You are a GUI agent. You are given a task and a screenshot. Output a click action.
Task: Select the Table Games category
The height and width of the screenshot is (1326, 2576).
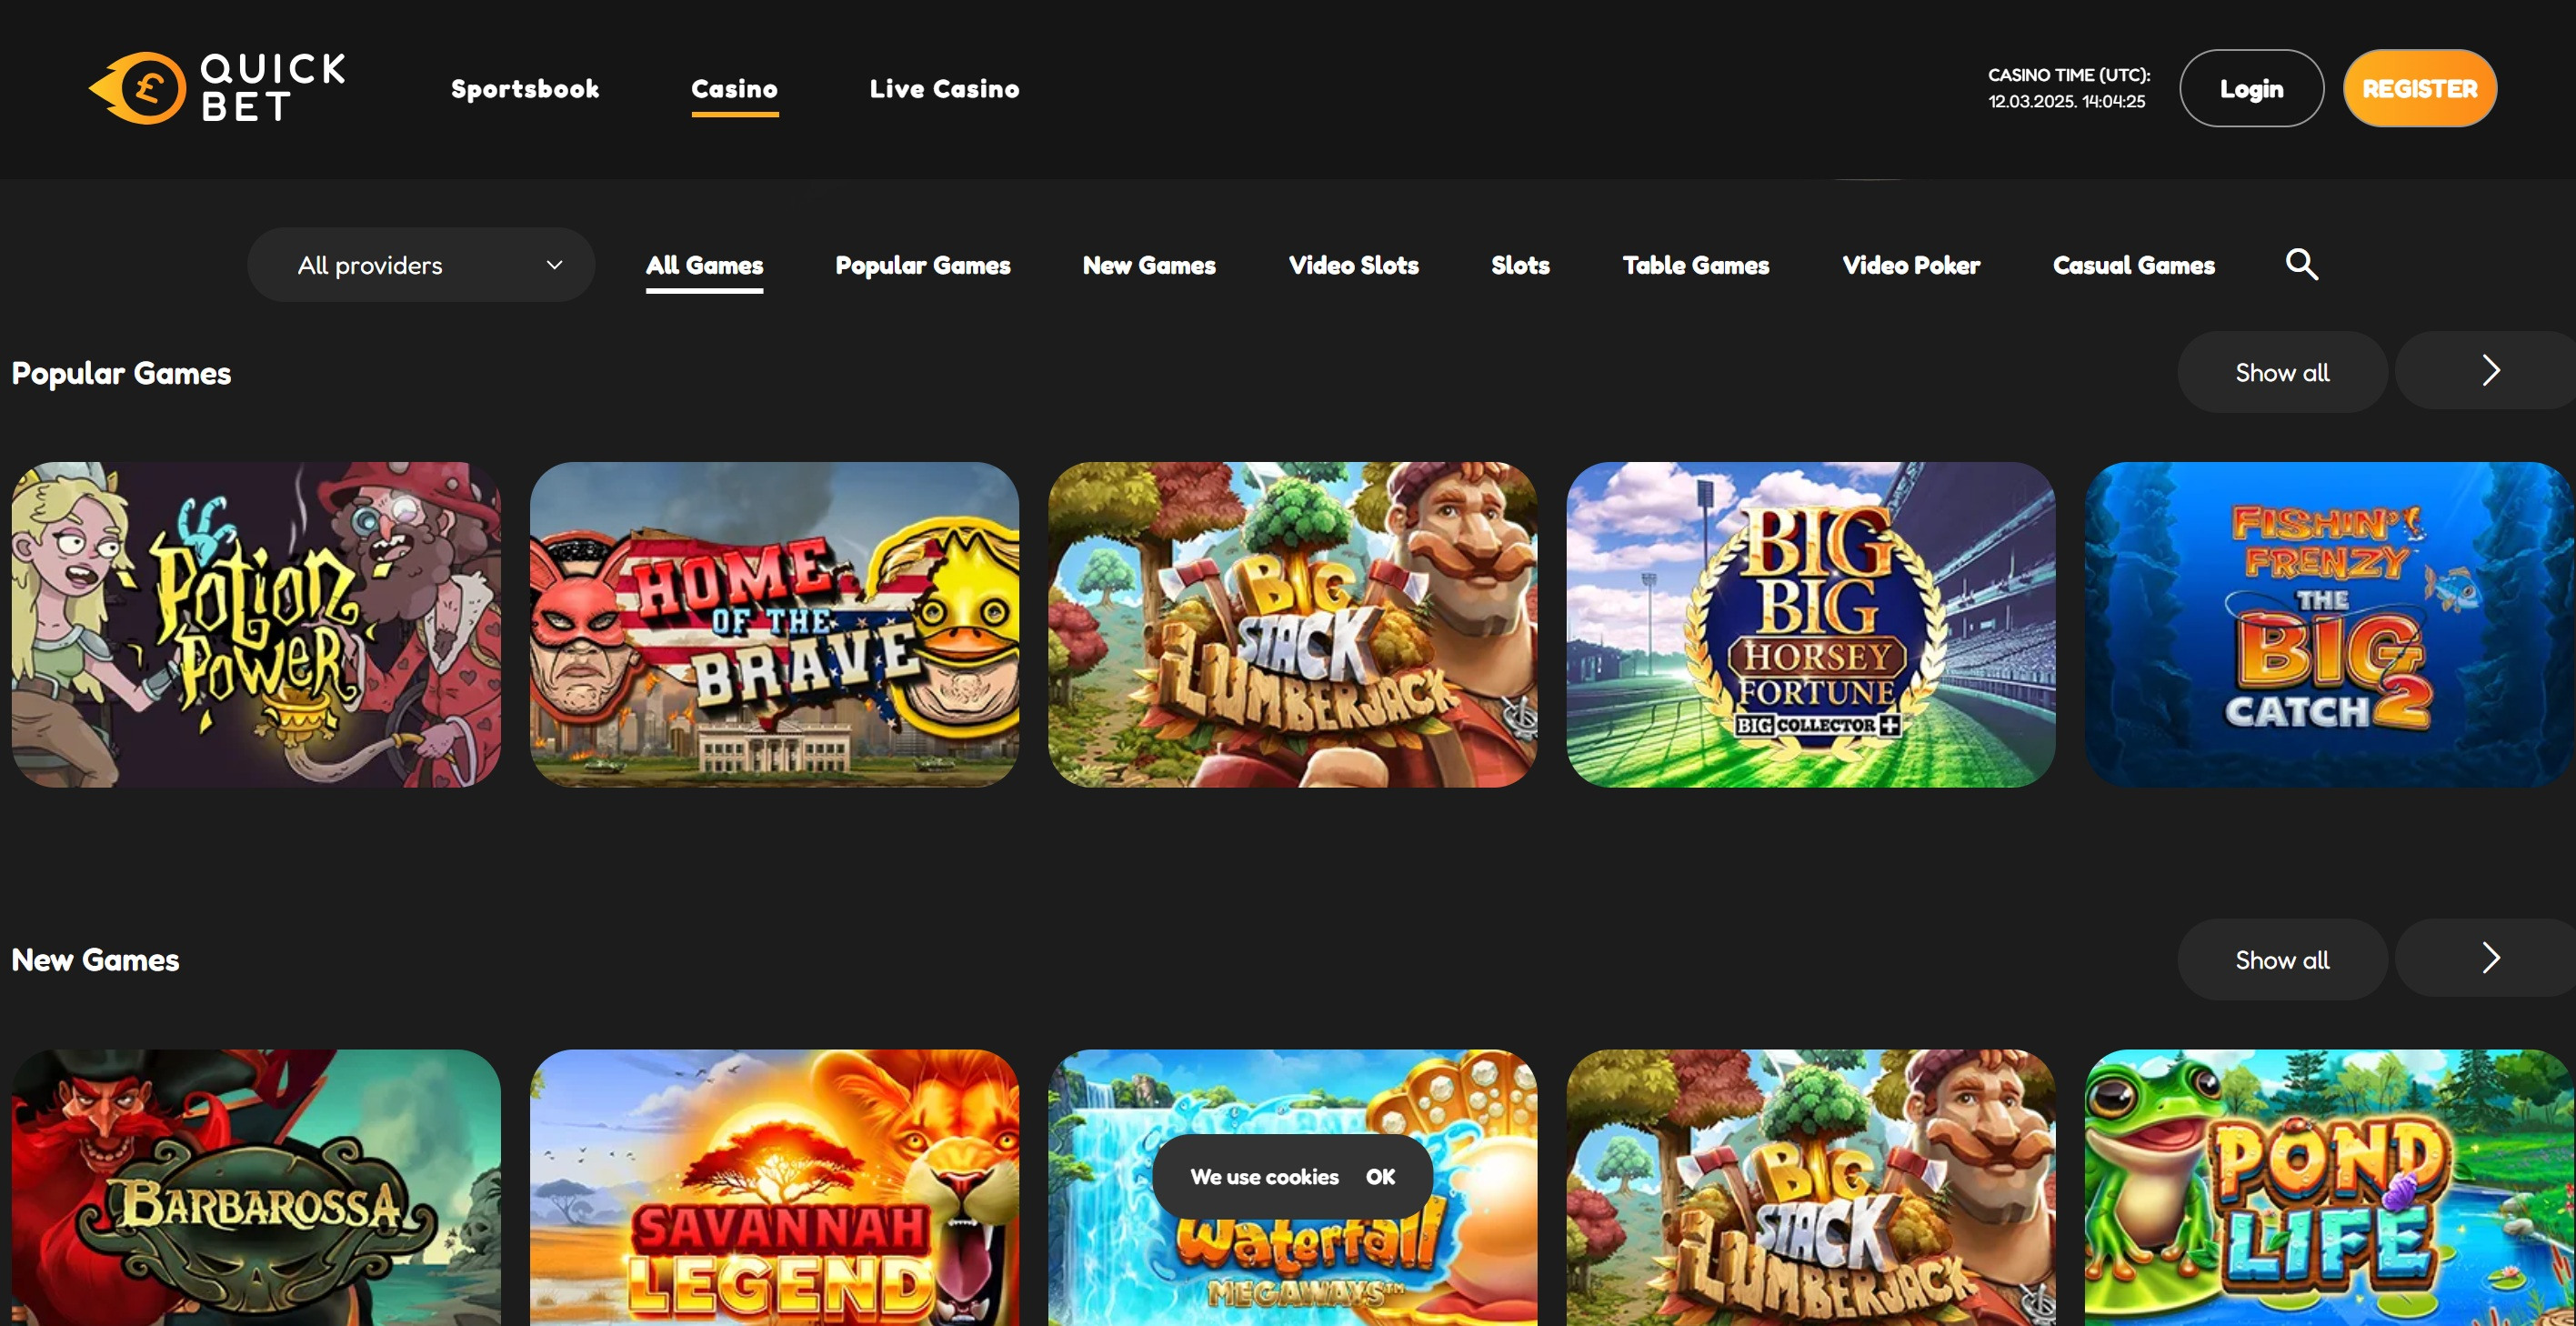click(1695, 264)
